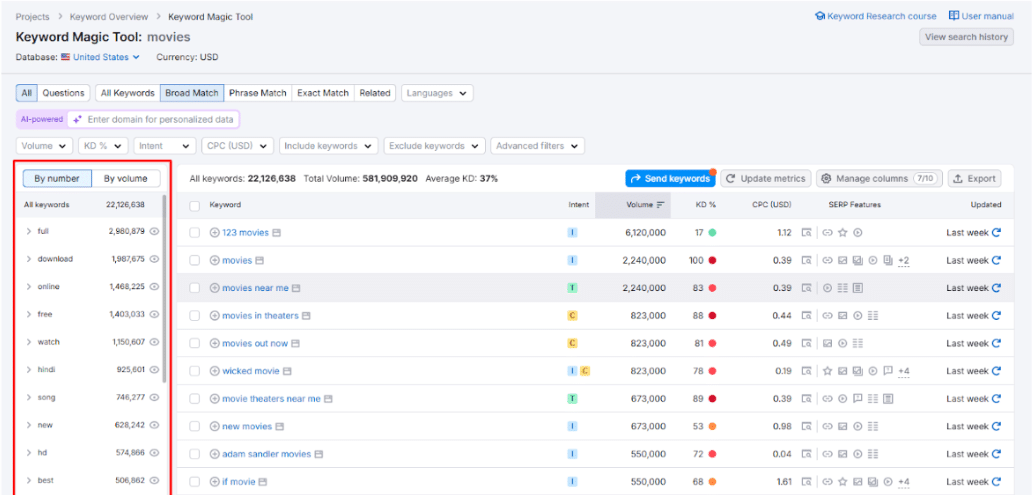Open the Intent filter dropdown
Viewport: 1035px width, 495px height.
pos(165,146)
